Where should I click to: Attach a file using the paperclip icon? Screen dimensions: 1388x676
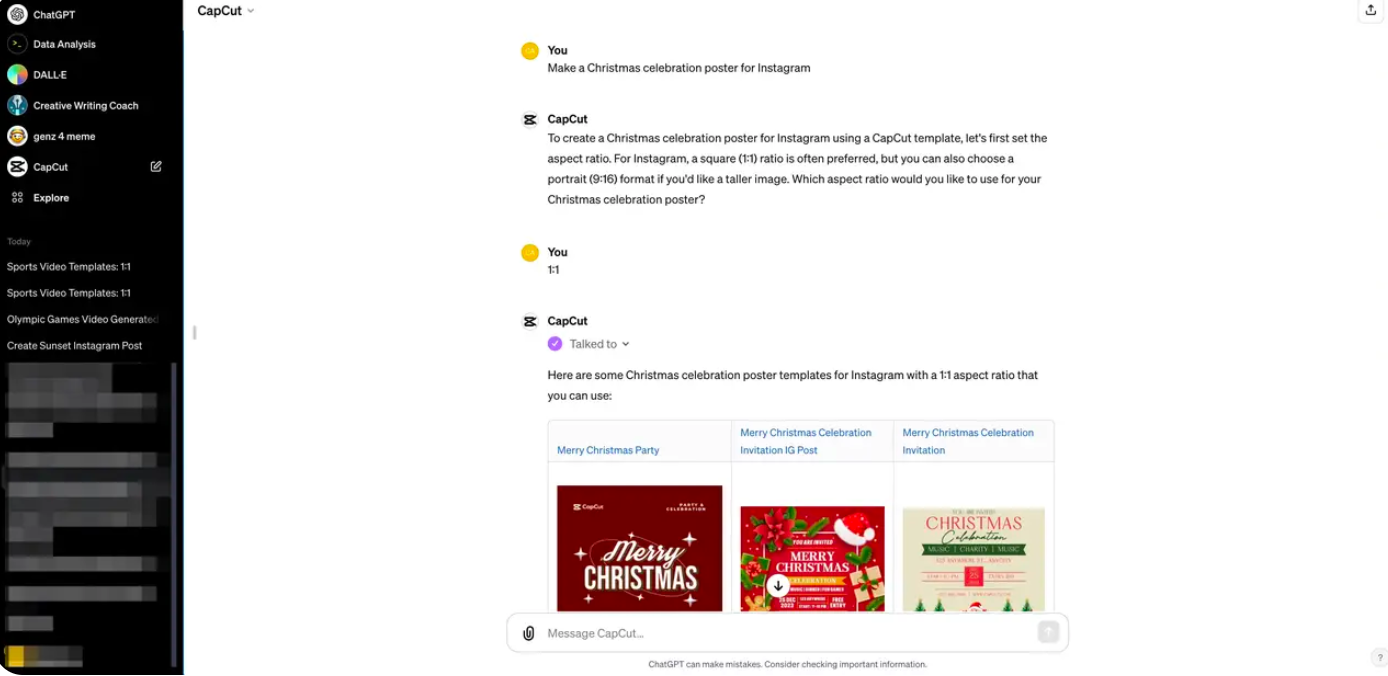point(529,633)
